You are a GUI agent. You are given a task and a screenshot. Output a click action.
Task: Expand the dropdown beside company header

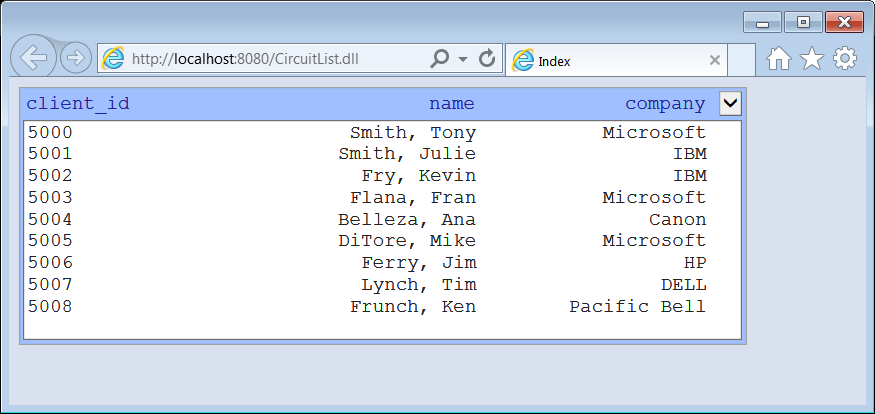(x=730, y=104)
